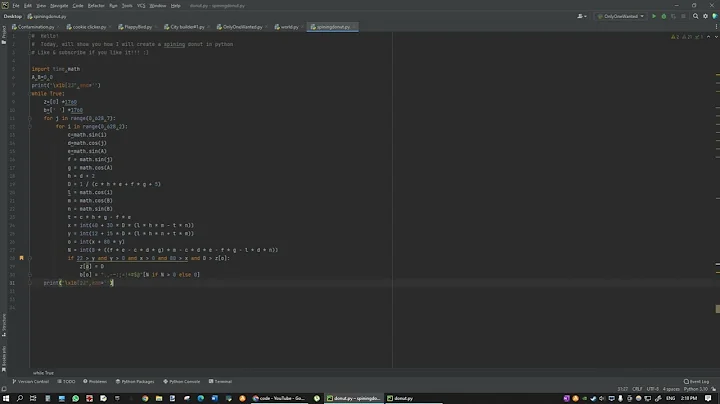
Task: Open the Navigate menu
Action: pos(59,6)
